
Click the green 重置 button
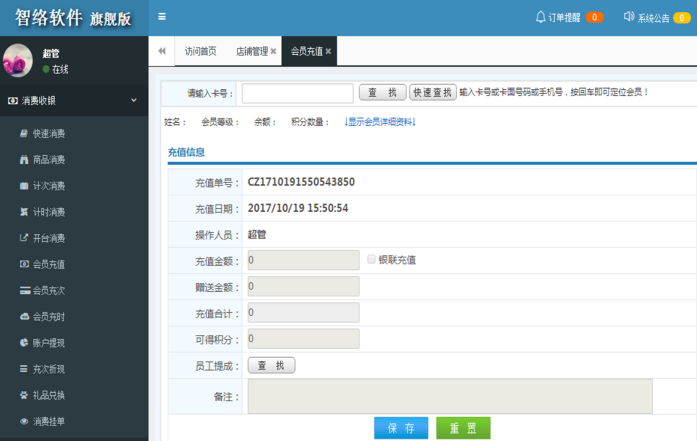point(463,428)
